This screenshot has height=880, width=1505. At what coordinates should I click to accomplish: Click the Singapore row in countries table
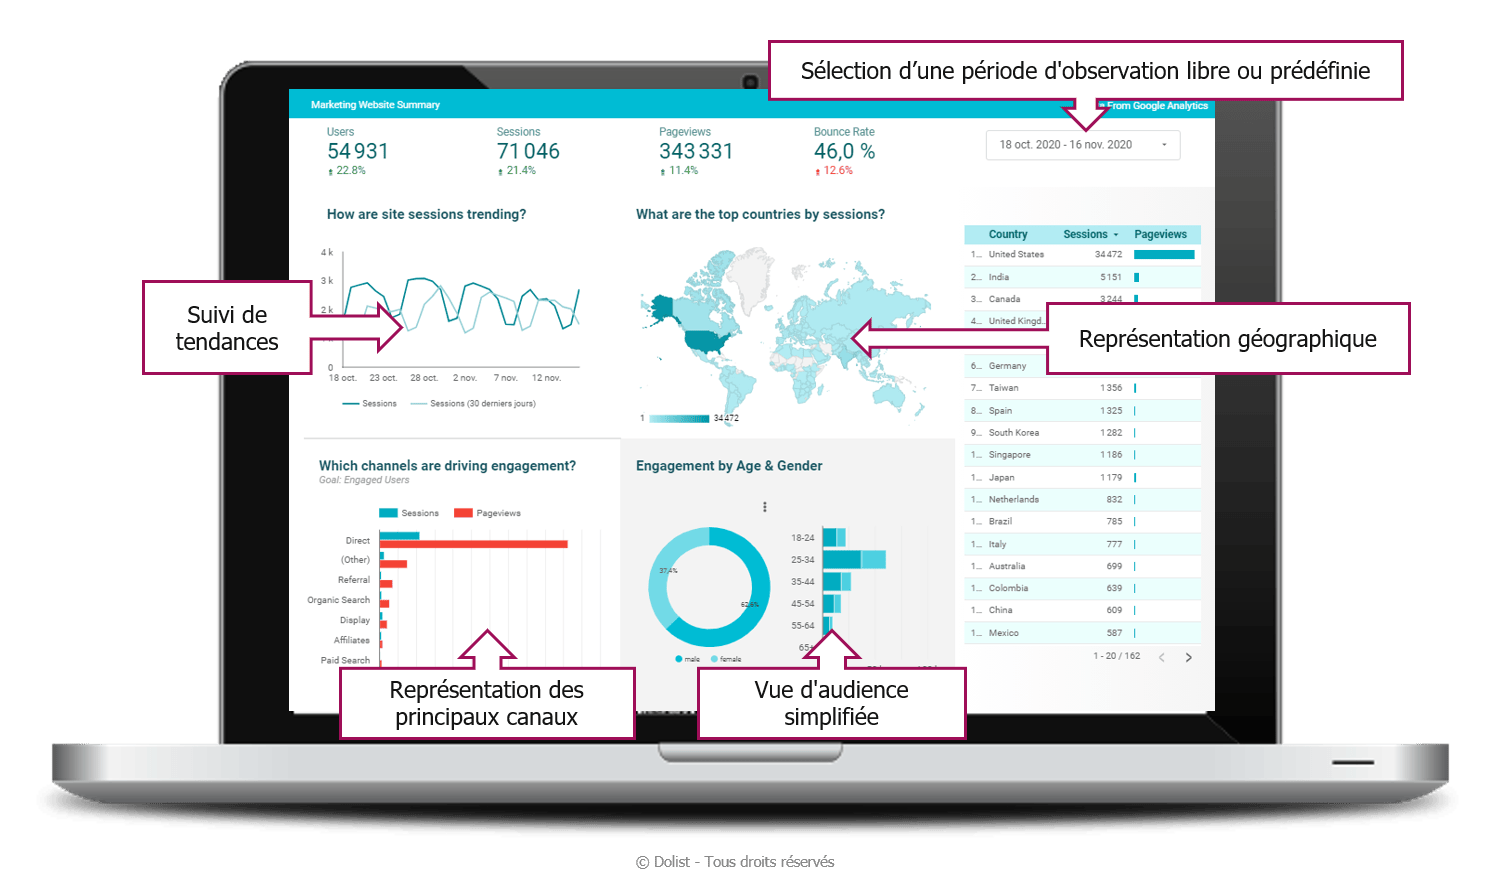(x=1083, y=455)
